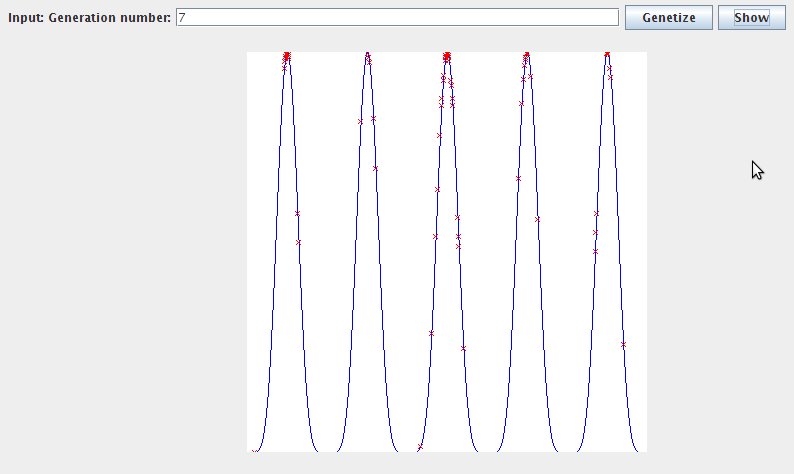This screenshot has width=794, height=474.
Task: Select the red marker cluster atop the third peak
Action: pos(447,56)
